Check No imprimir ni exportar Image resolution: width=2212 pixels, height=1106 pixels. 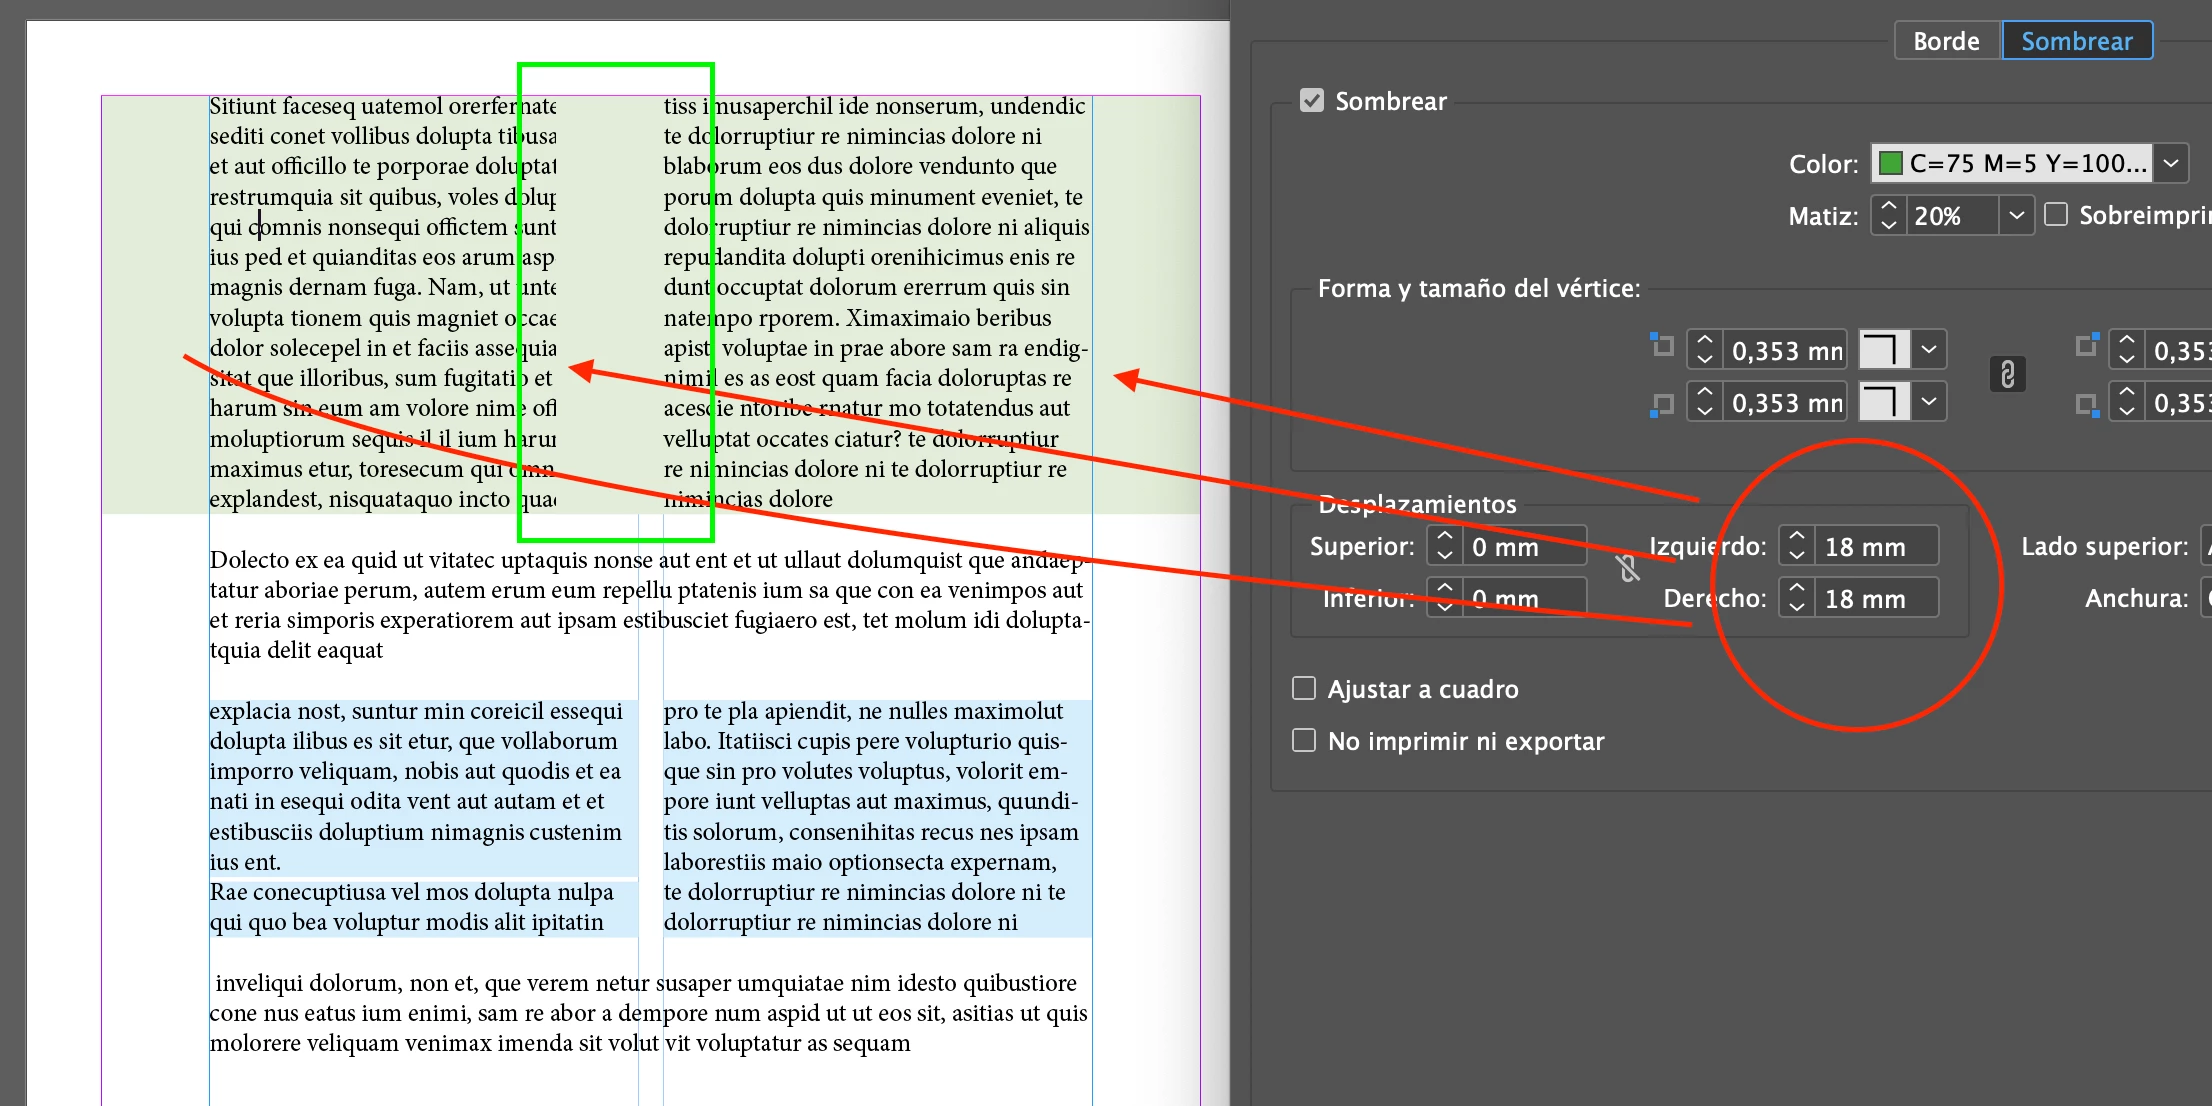tap(1304, 740)
